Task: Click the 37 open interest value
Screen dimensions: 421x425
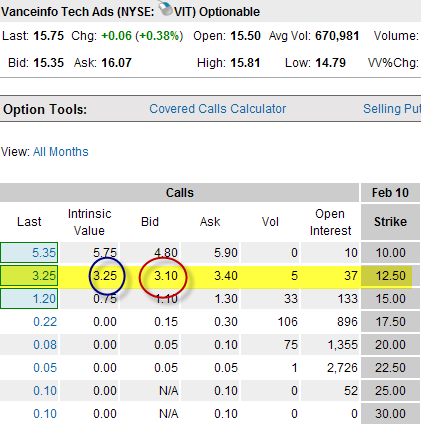Action: click(351, 276)
